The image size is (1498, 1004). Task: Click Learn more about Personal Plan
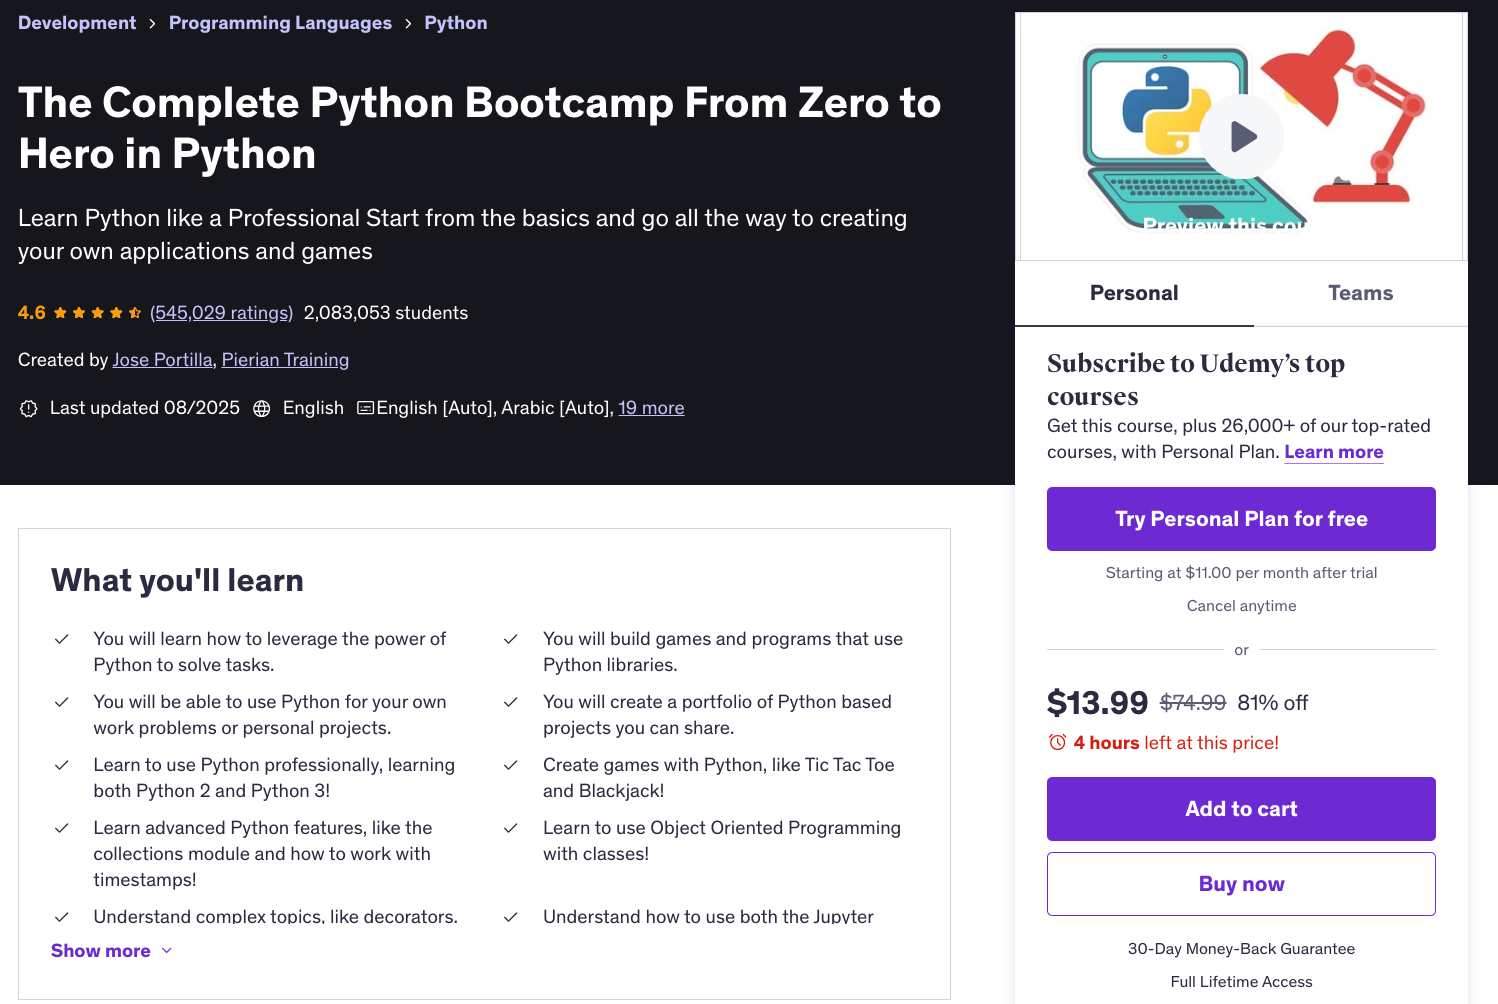1333,452
